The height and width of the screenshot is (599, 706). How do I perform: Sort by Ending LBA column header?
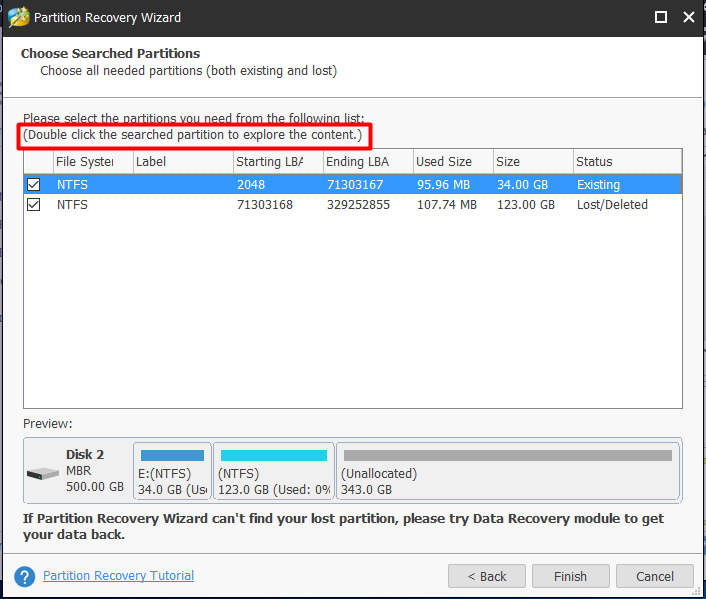click(x=368, y=161)
